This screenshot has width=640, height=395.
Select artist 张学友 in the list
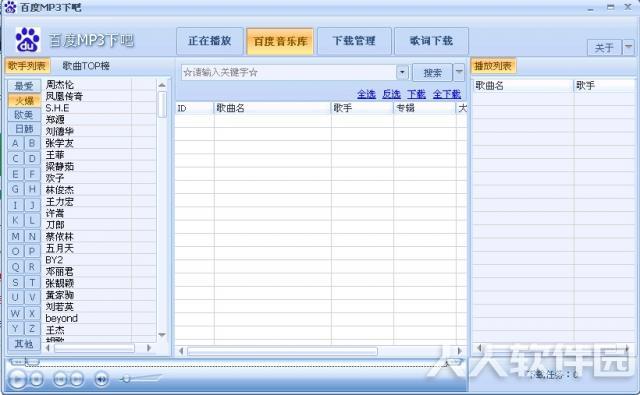(x=60, y=143)
